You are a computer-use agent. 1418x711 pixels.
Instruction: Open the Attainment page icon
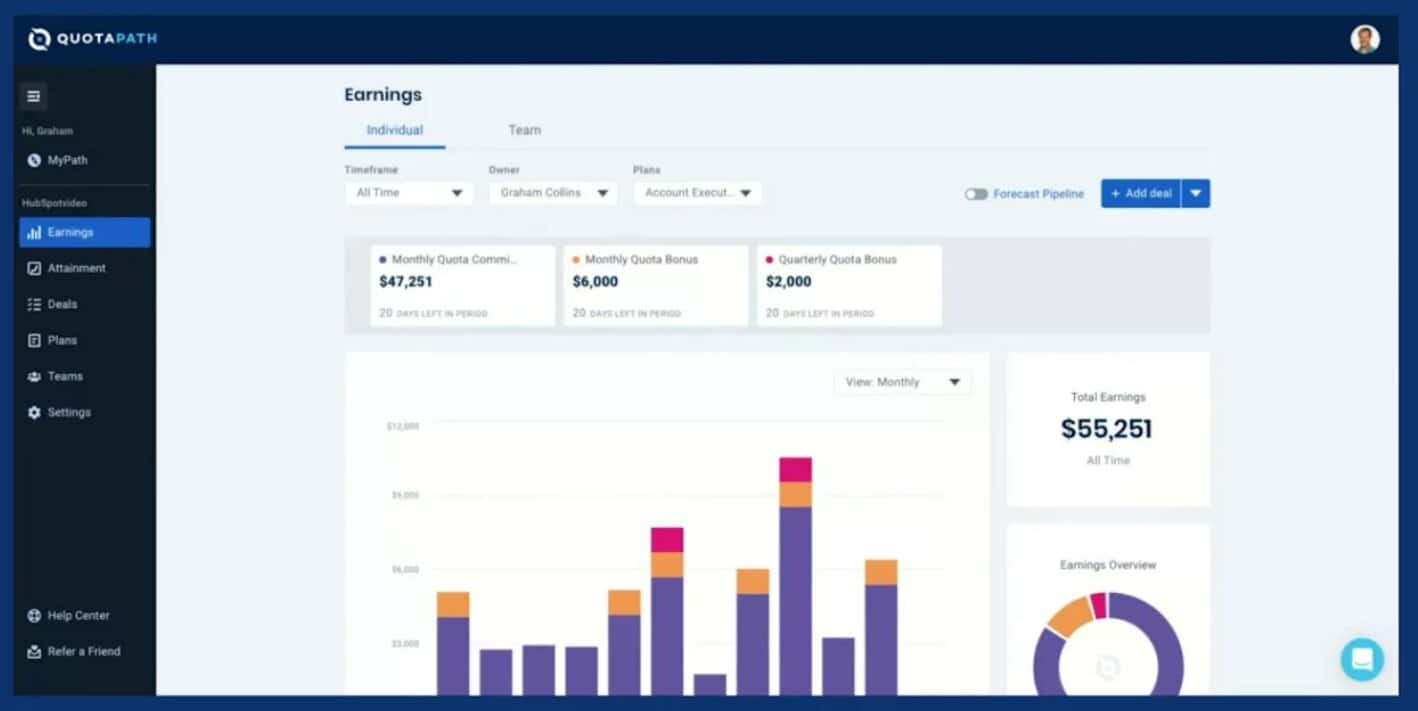34,268
